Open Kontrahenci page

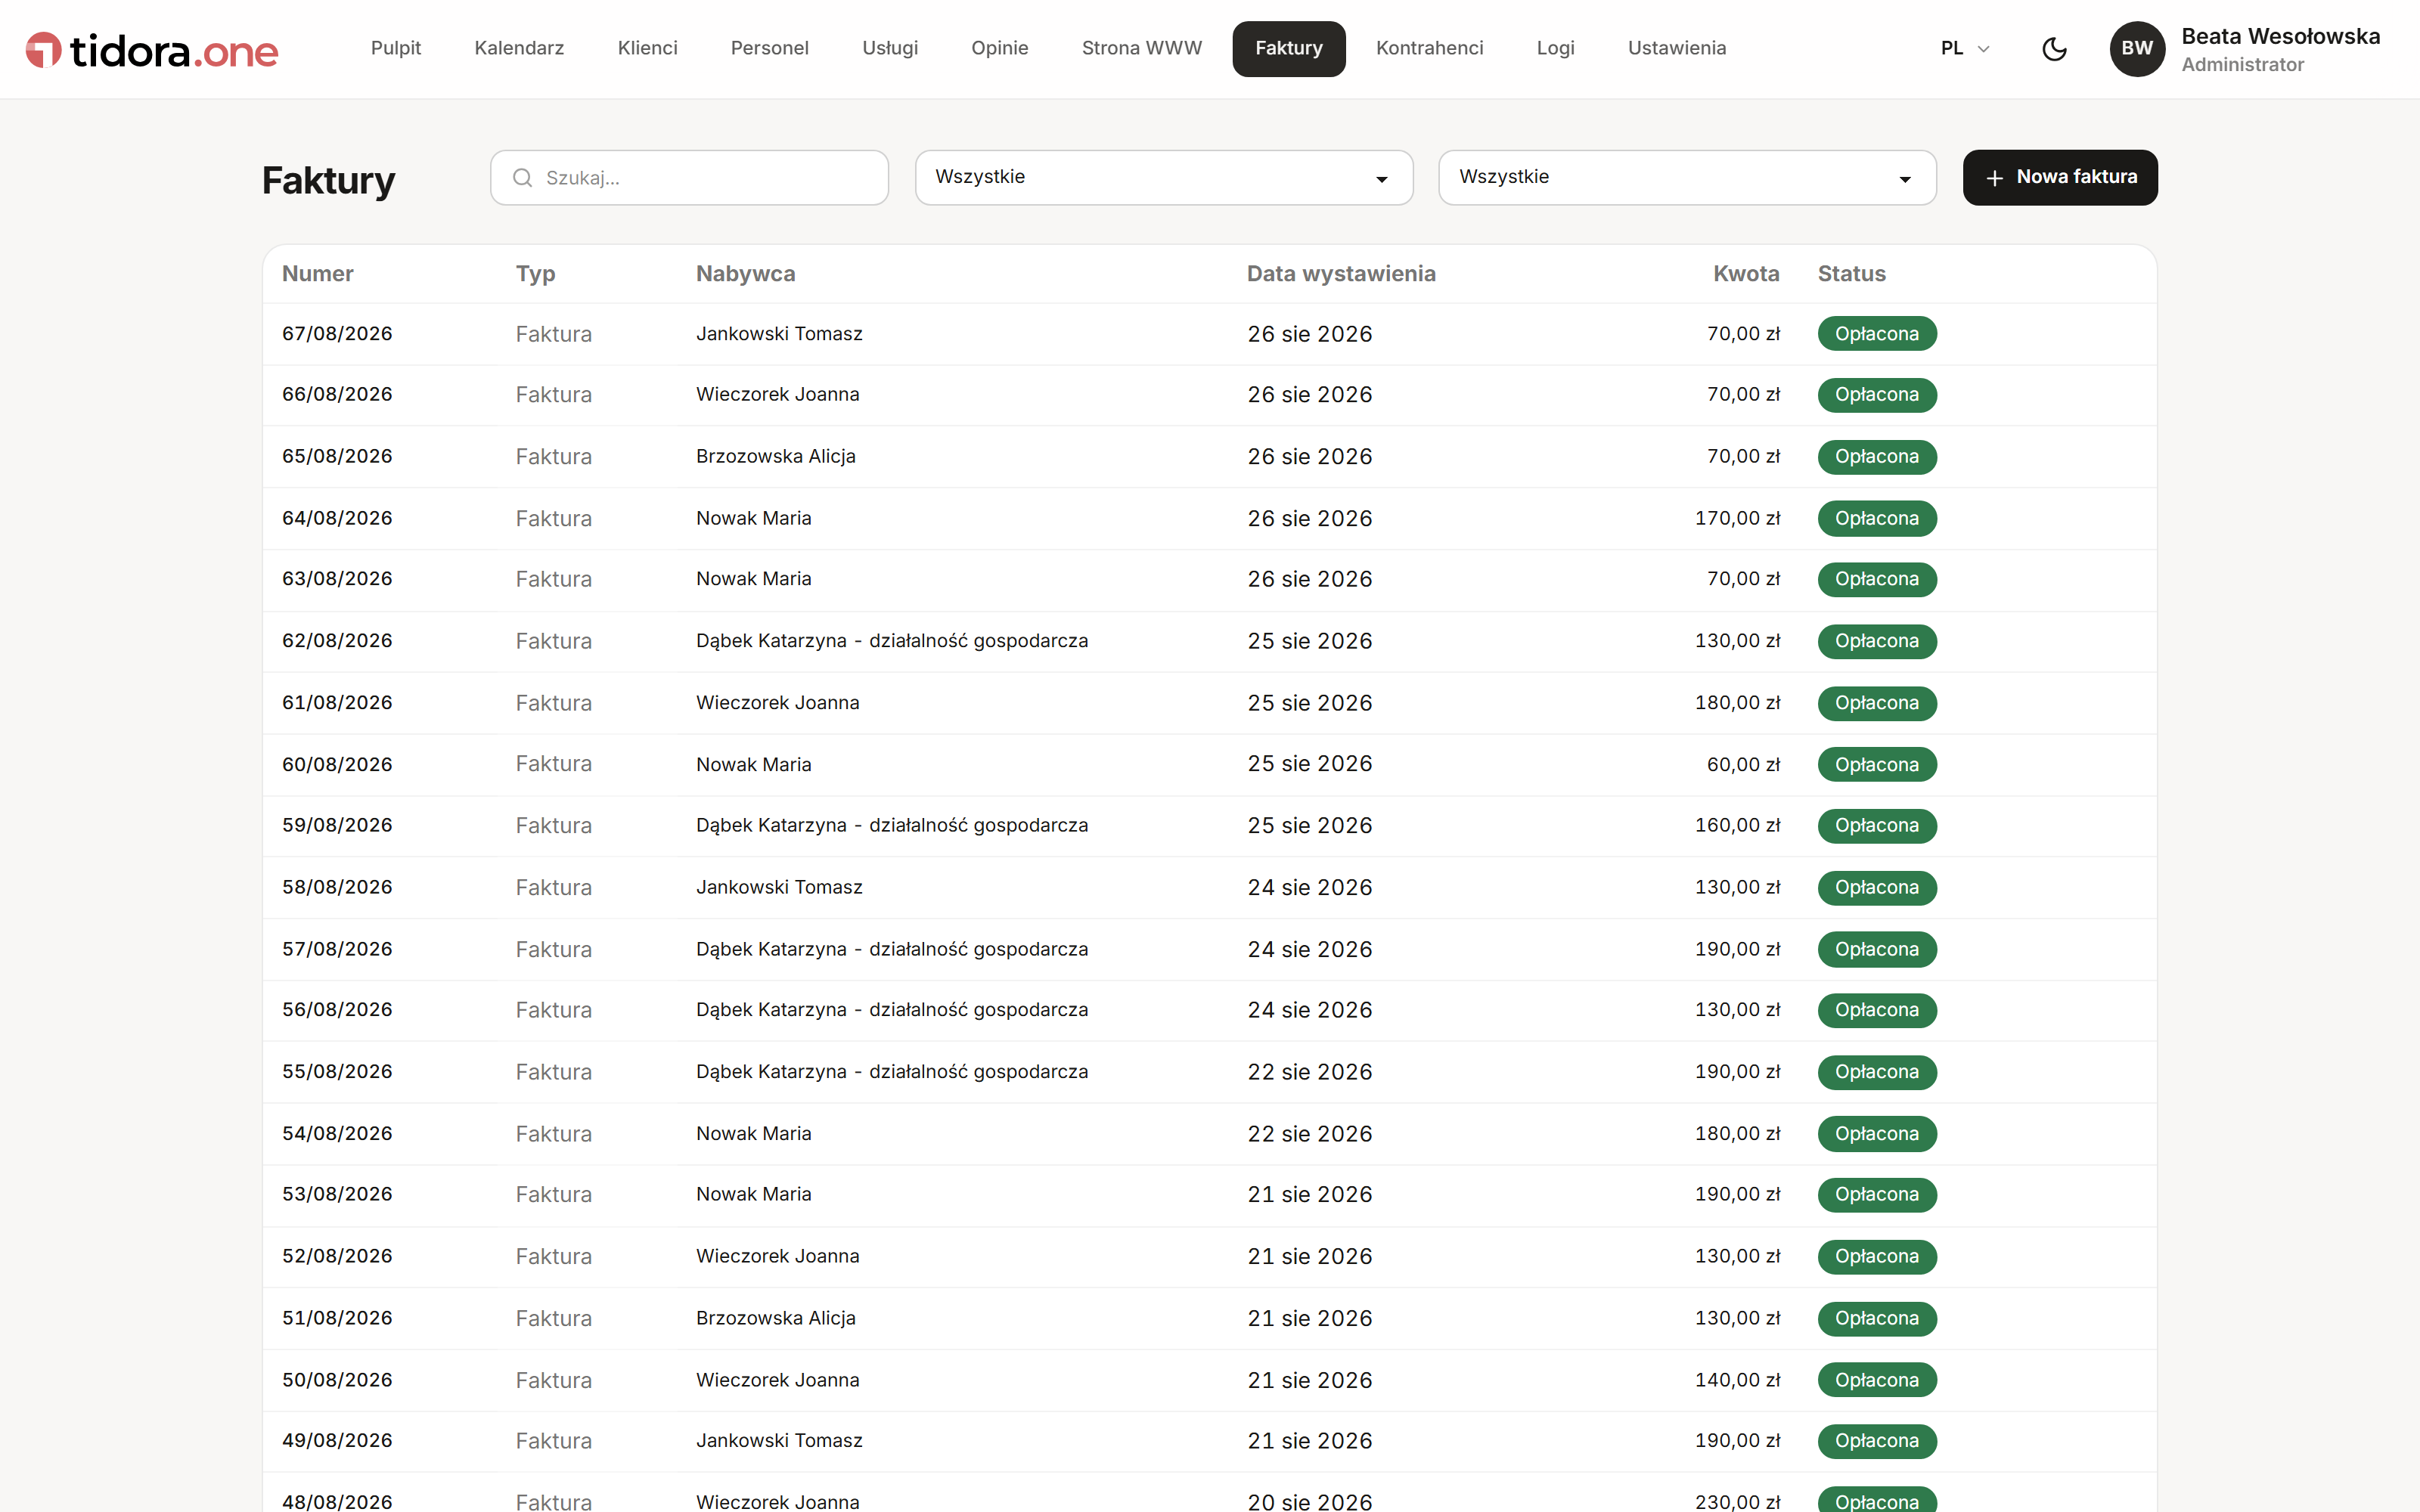(1430, 49)
